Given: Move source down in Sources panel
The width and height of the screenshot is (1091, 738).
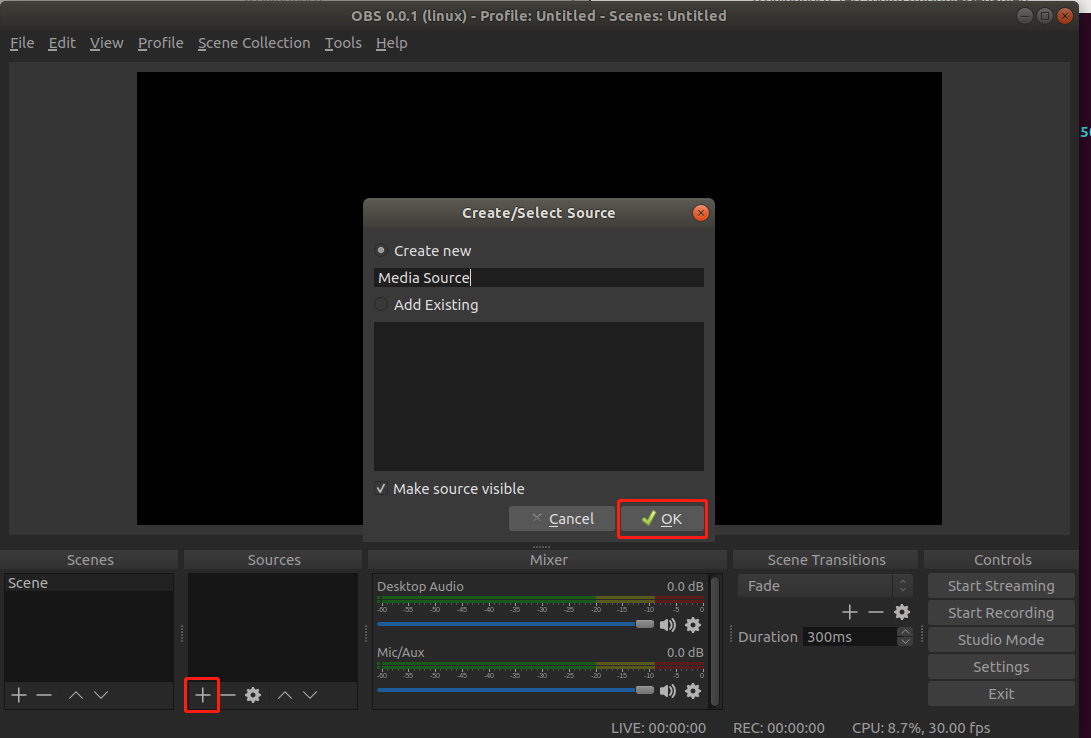Looking at the screenshot, I should click(x=310, y=695).
